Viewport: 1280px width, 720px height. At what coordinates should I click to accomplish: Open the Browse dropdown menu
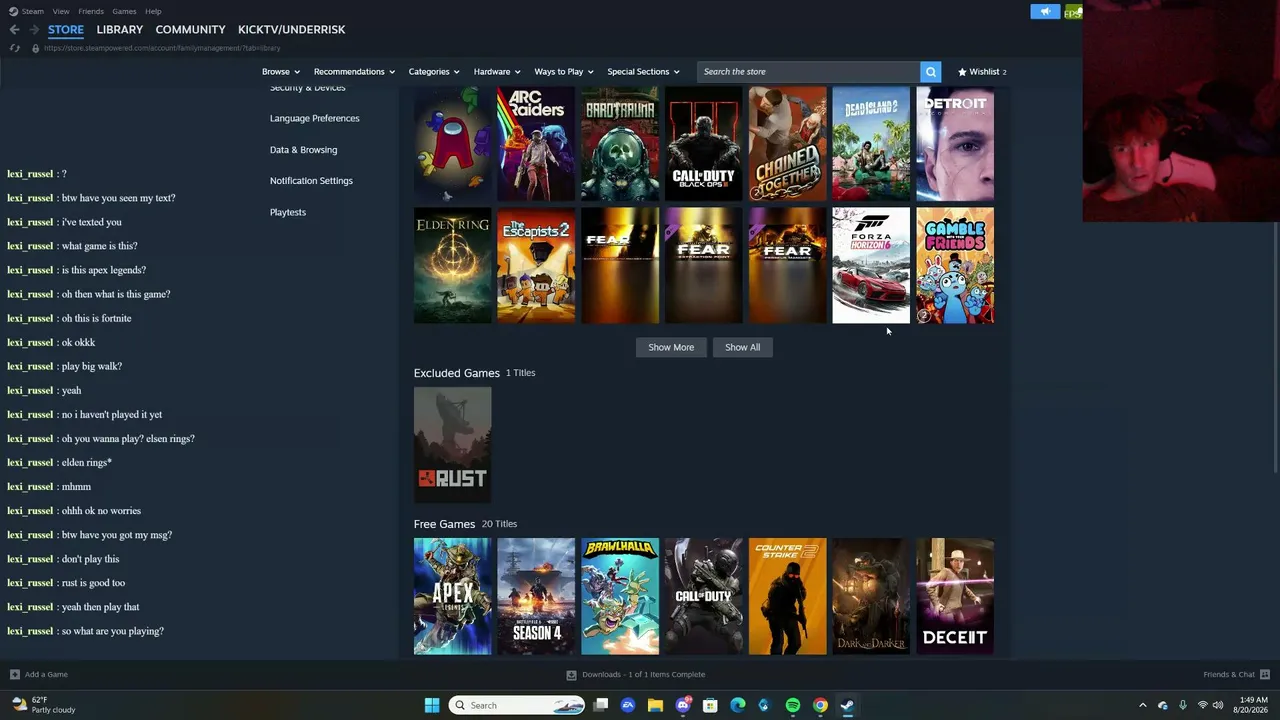(x=281, y=72)
